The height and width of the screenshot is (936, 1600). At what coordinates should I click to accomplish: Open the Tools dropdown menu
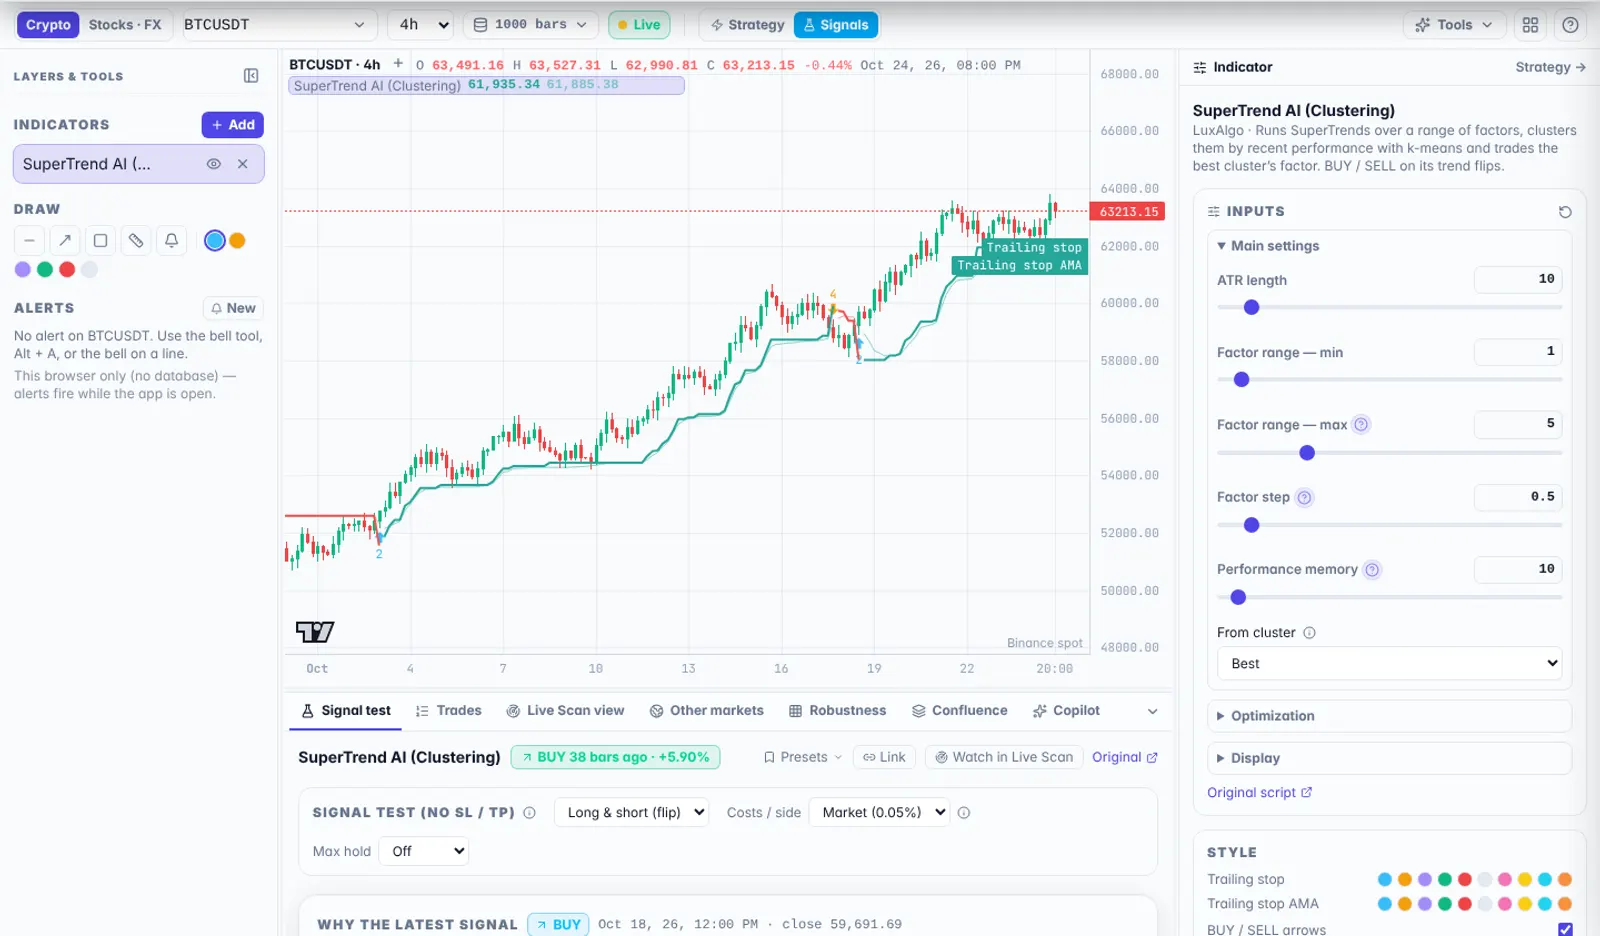tap(1455, 25)
